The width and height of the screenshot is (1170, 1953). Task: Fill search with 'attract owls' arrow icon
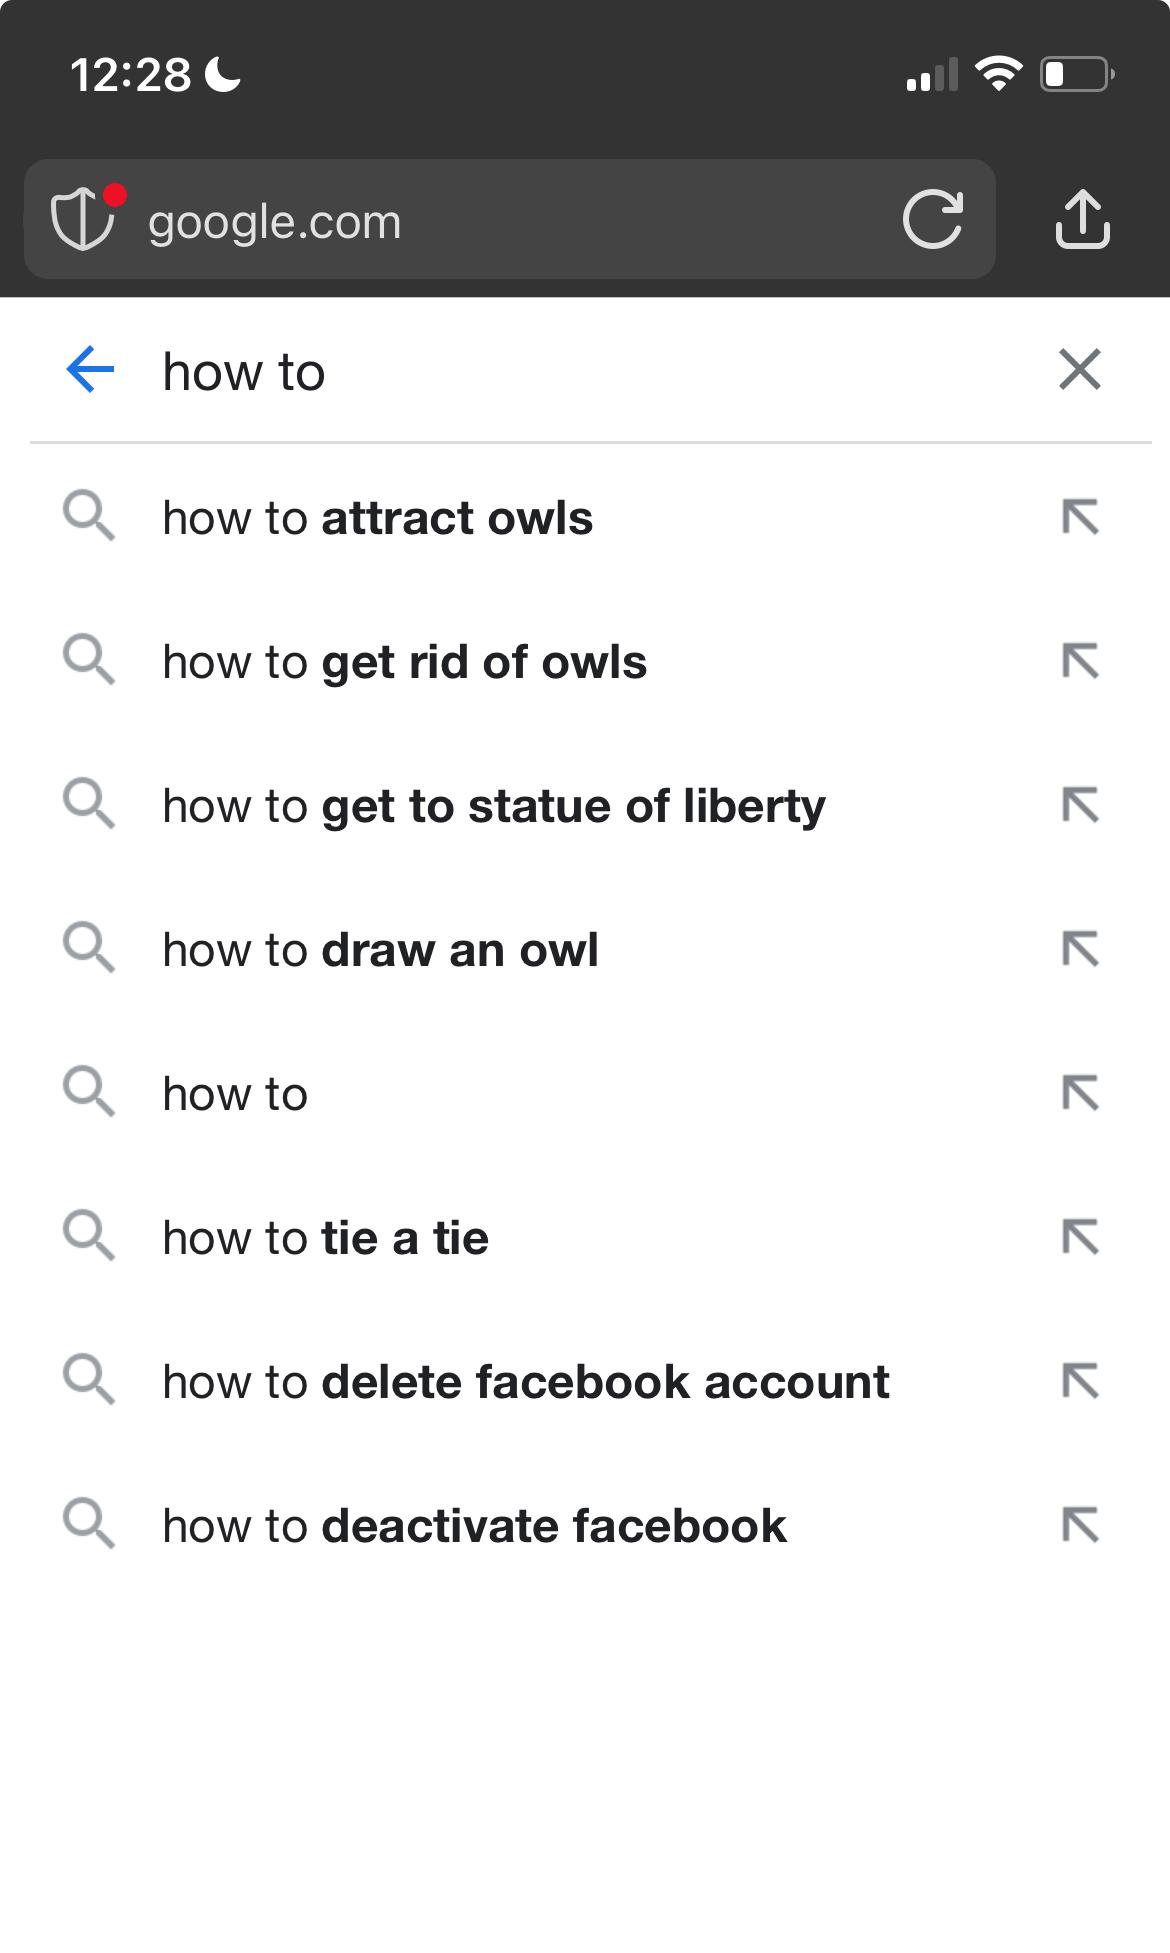pos(1080,518)
